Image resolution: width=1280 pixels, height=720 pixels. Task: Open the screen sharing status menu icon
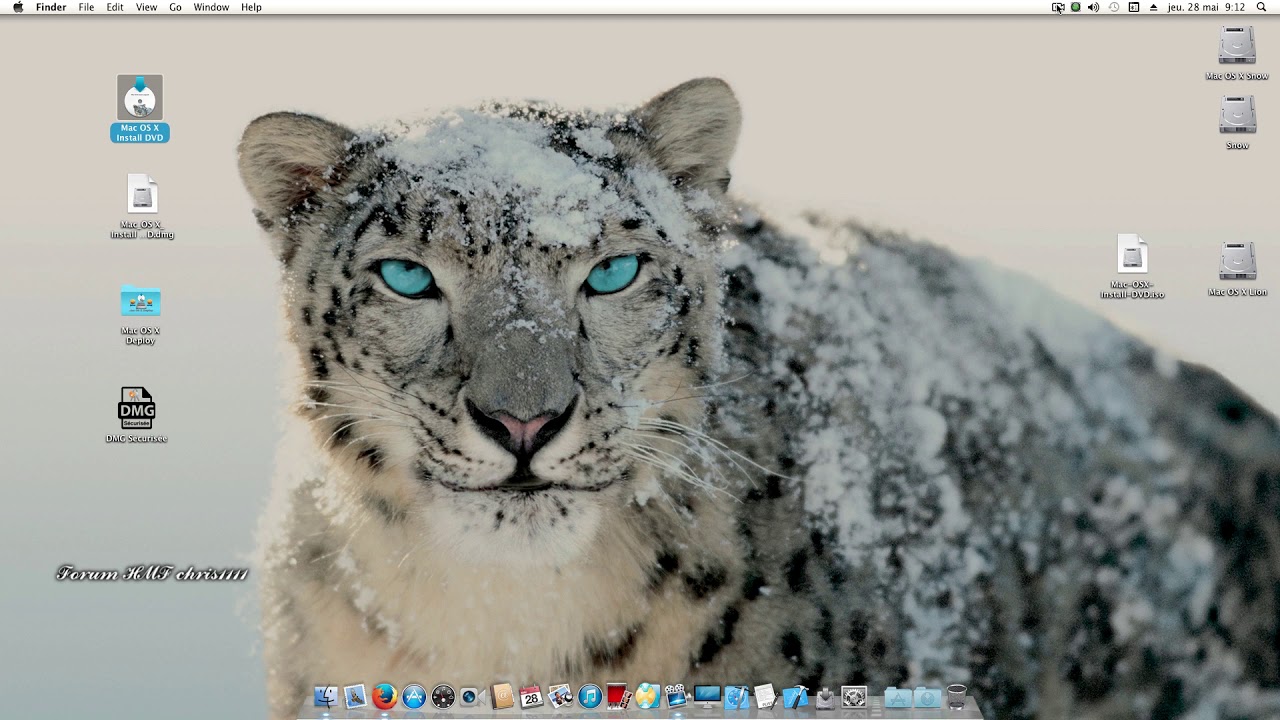1058,7
